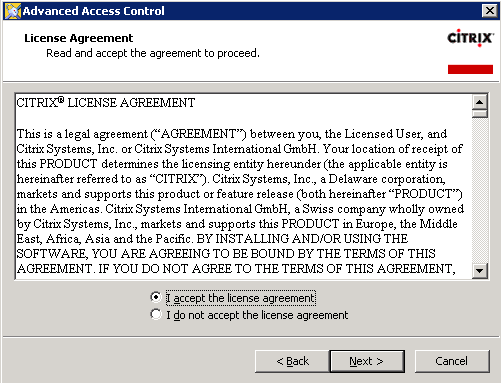Select "I accept the license agreement" radio button
This screenshot has width=501, height=383.
(x=156, y=297)
